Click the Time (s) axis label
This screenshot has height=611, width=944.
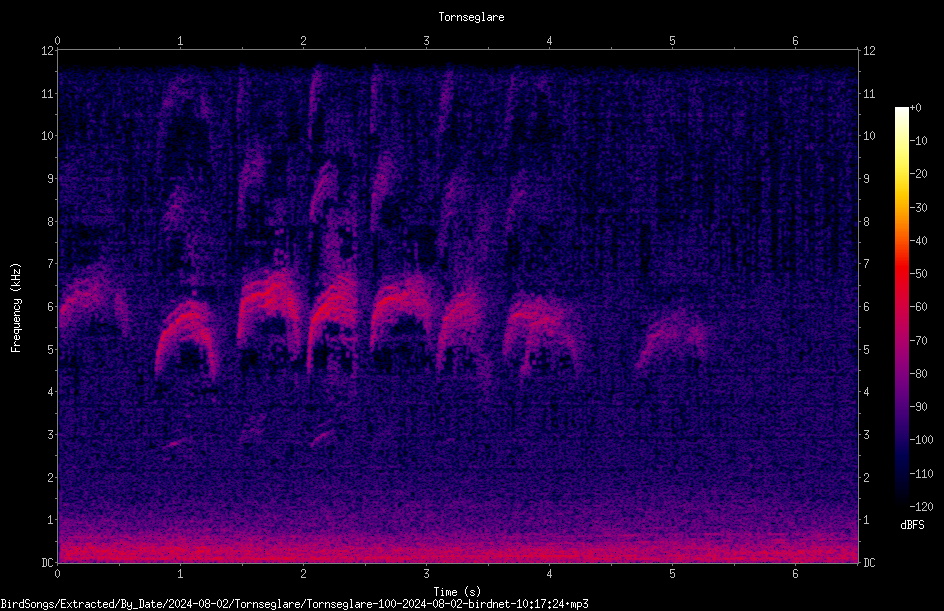point(457,592)
